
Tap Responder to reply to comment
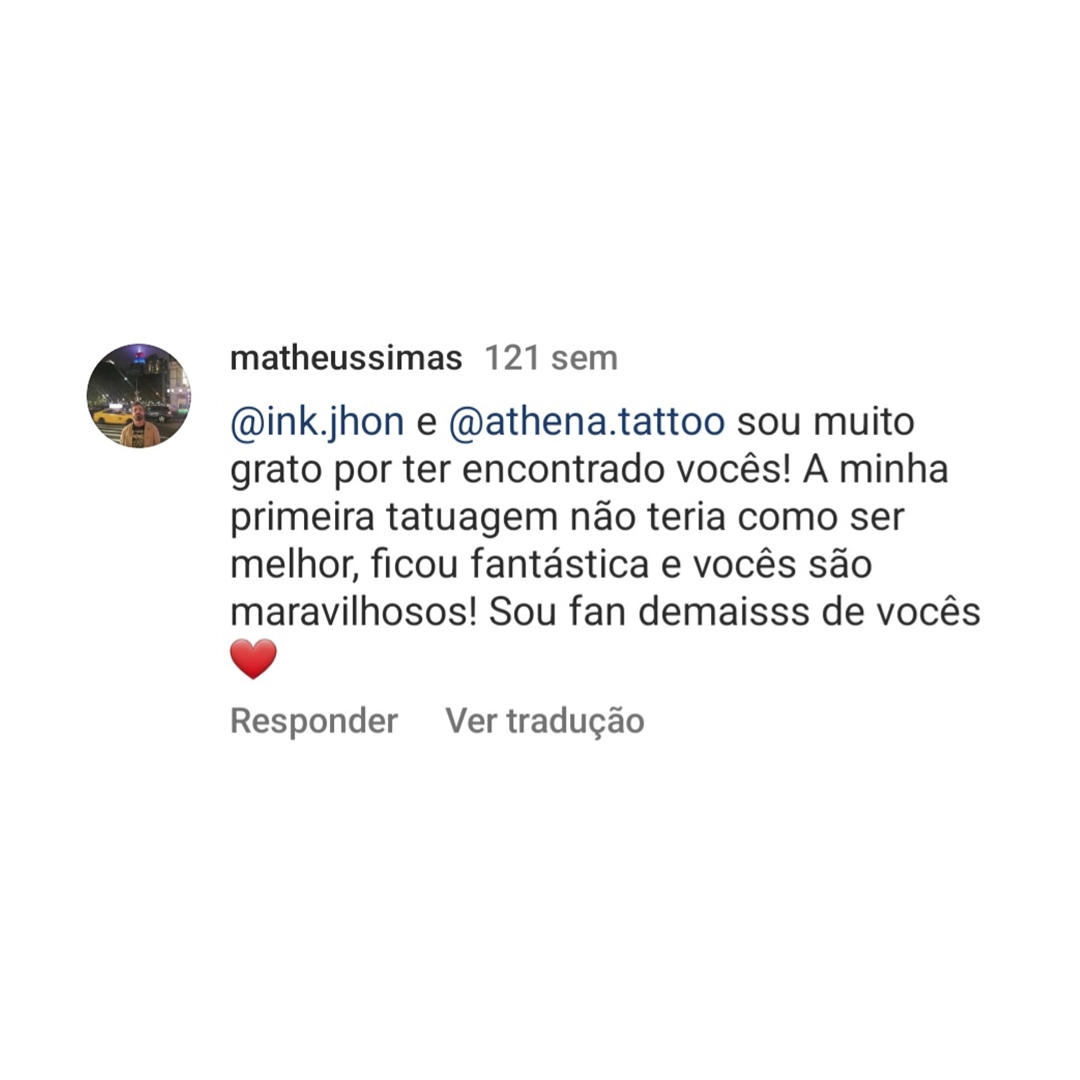(x=314, y=722)
